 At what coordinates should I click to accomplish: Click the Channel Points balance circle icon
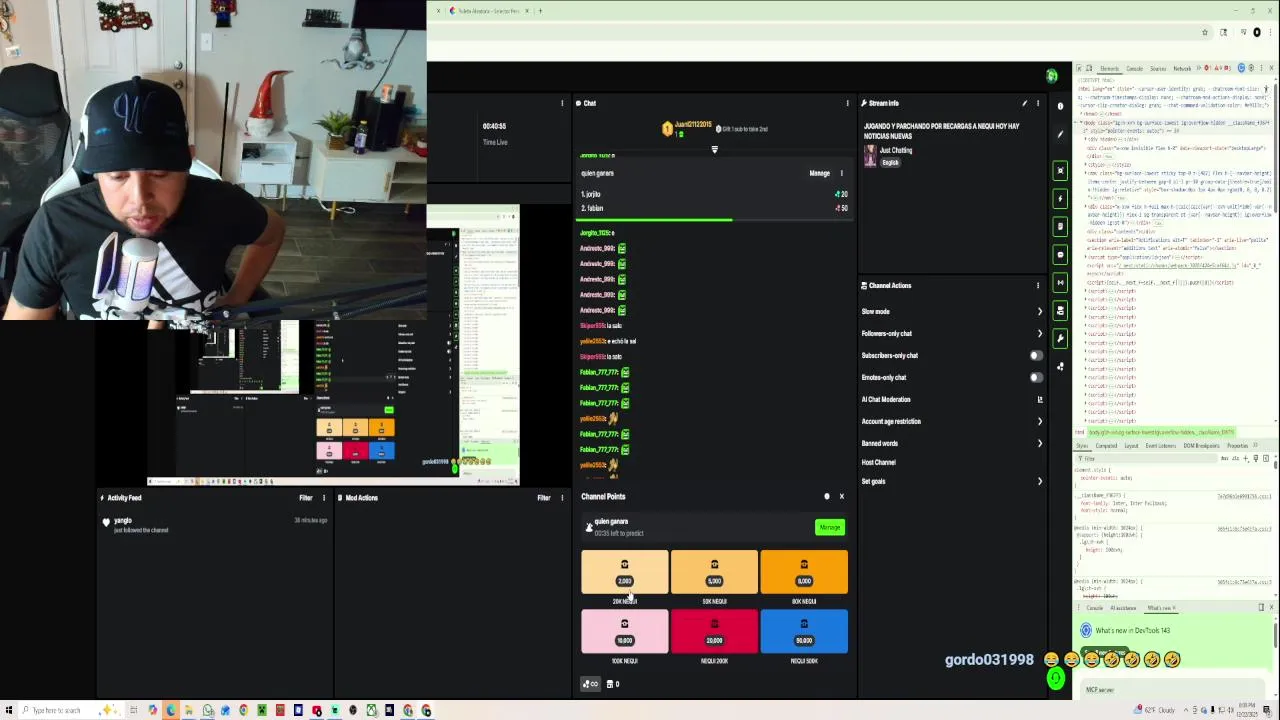826,496
